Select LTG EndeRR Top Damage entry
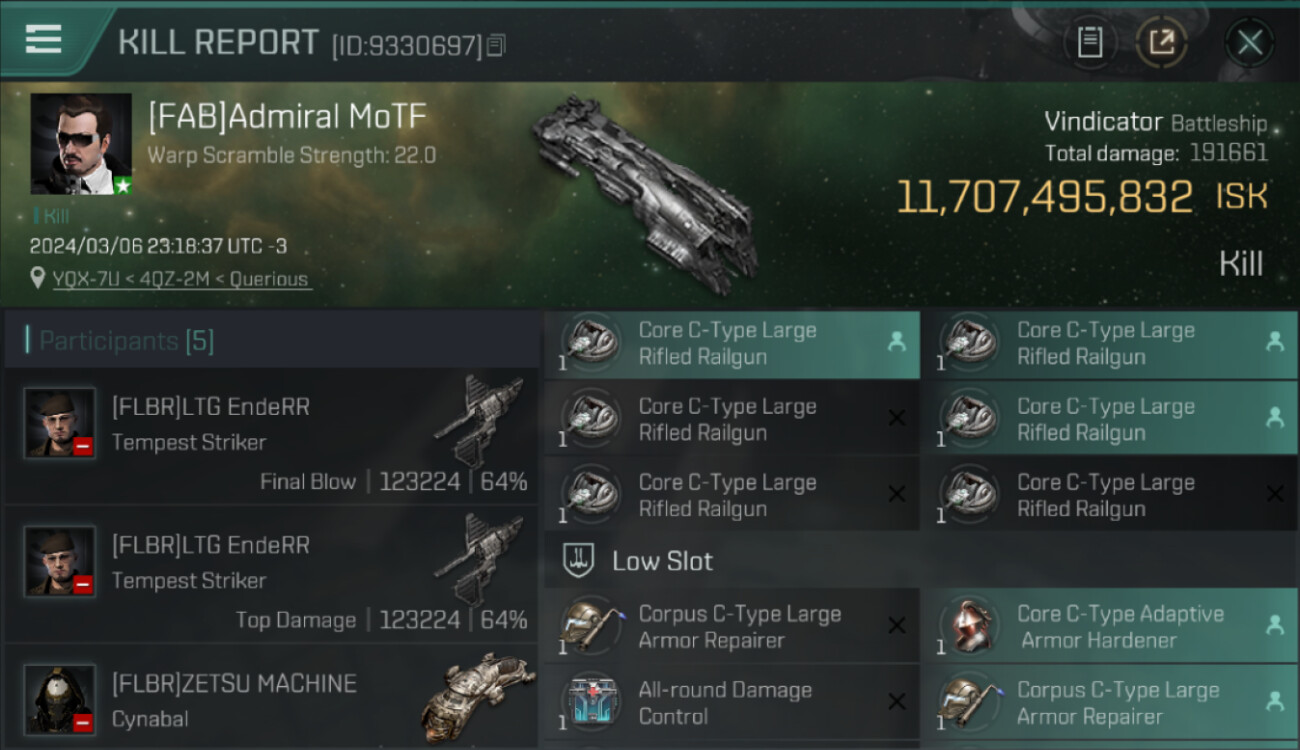 pyautogui.click(x=271, y=574)
